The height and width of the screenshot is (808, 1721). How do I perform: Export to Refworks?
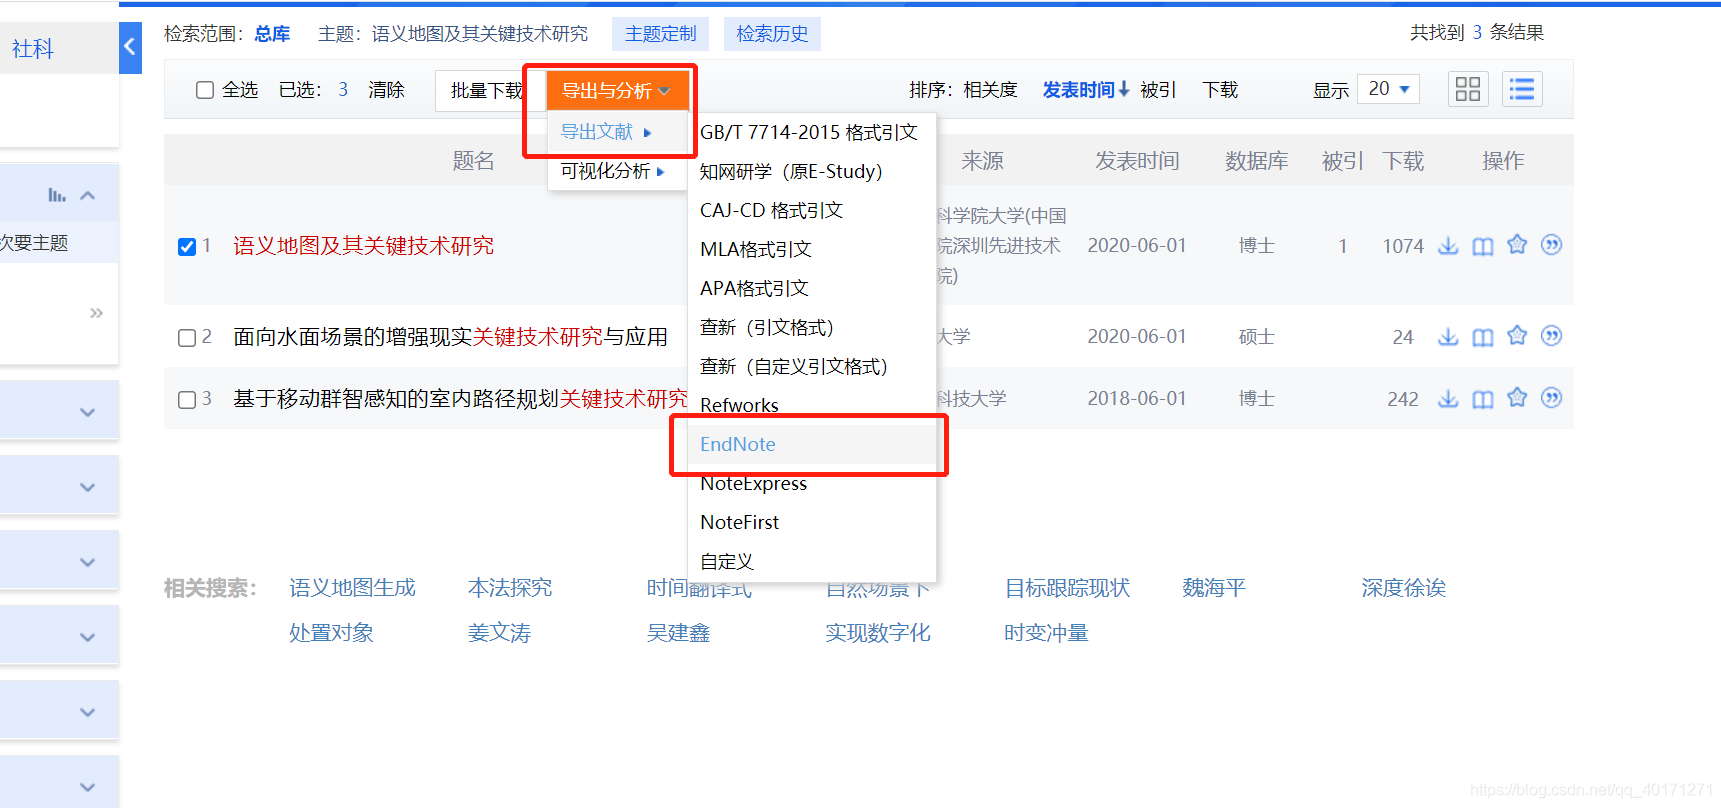(x=739, y=405)
